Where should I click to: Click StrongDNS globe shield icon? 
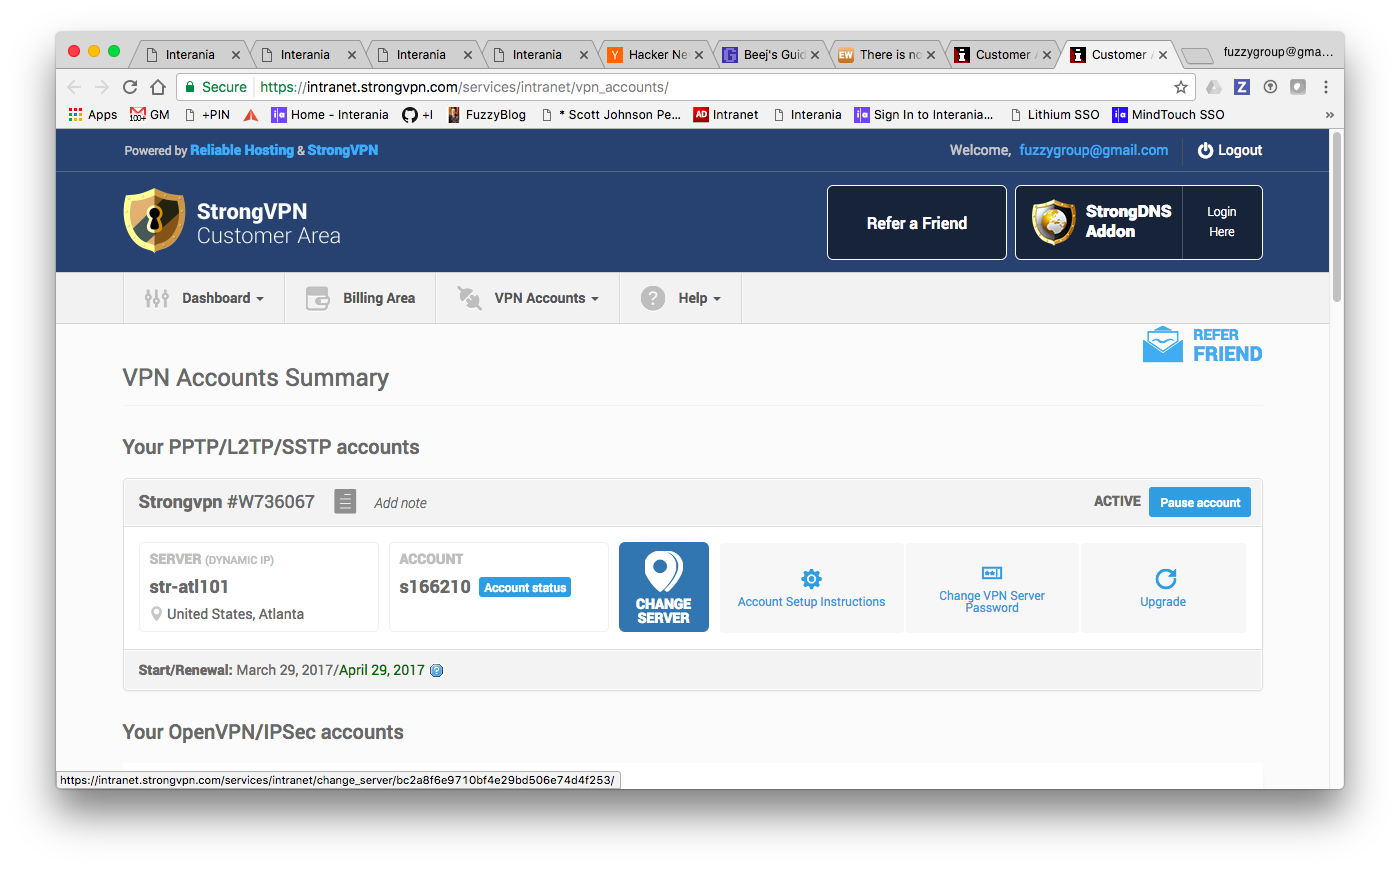(x=1054, y=222)
